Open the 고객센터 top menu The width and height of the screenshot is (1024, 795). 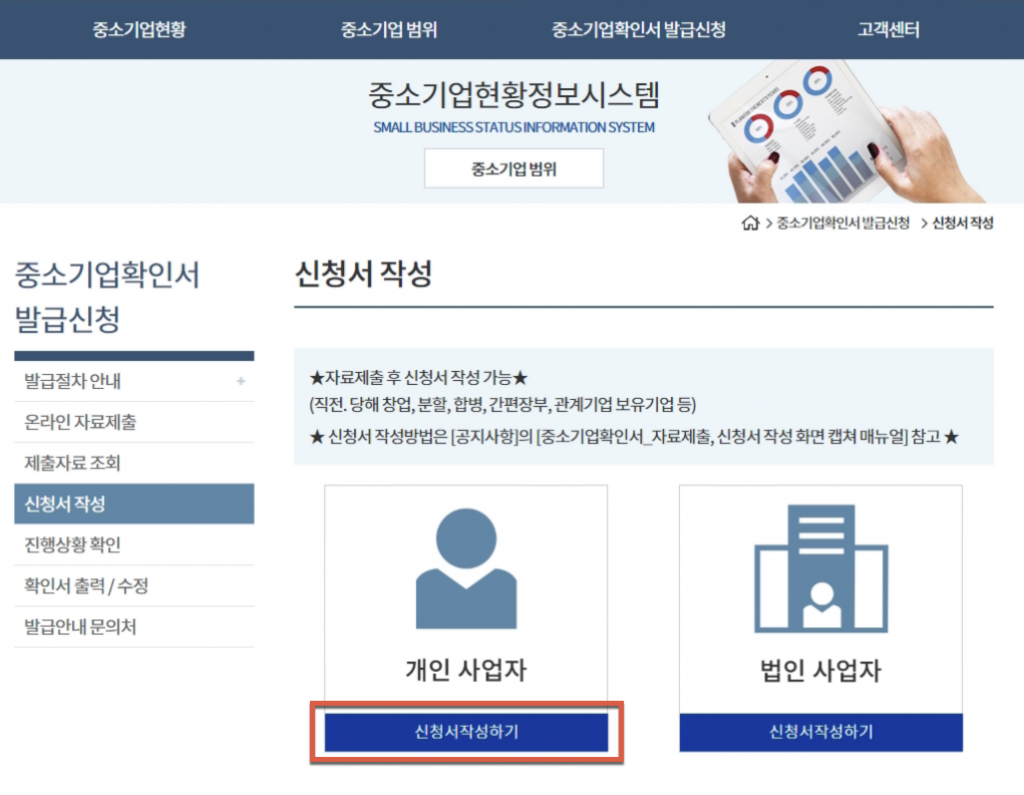887,29
